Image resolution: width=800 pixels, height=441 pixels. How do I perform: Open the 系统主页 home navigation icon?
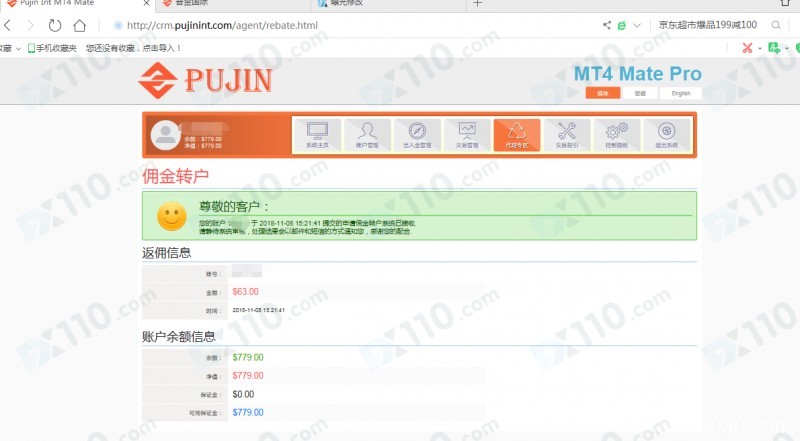(x=317, y=135)
